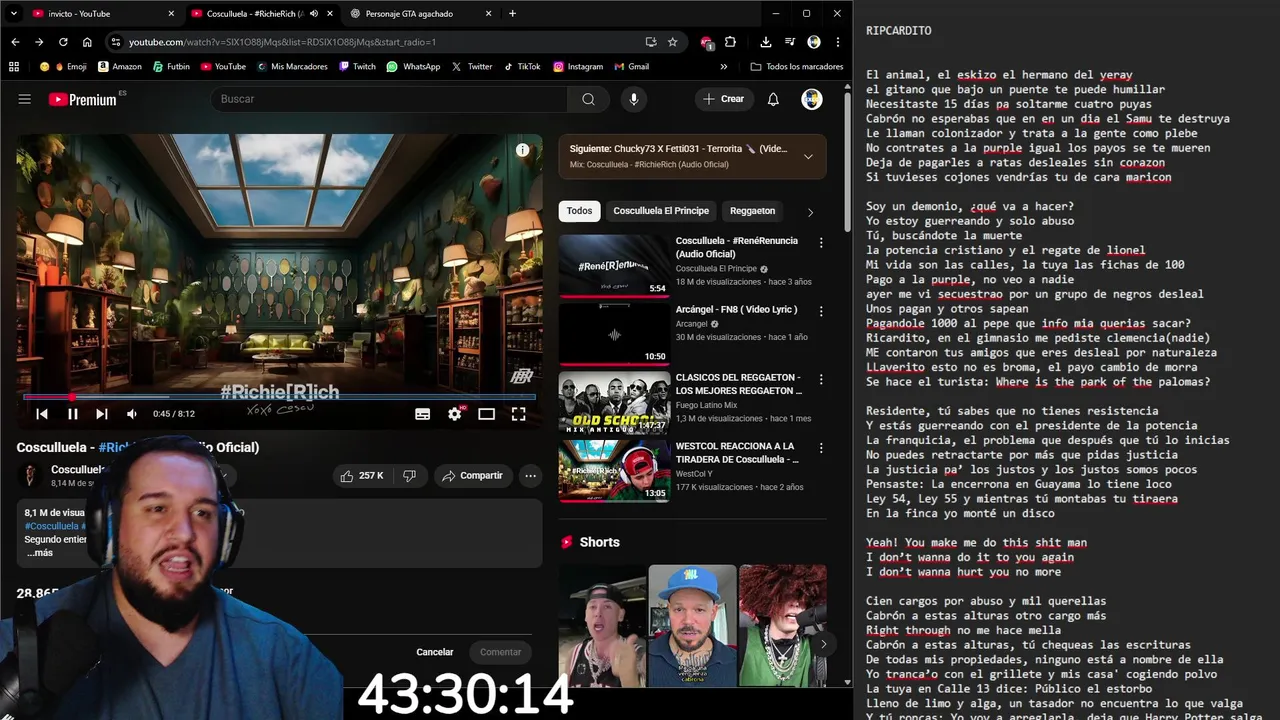
Task: Click the magnifier search button
Action: [x=588, y=99]
